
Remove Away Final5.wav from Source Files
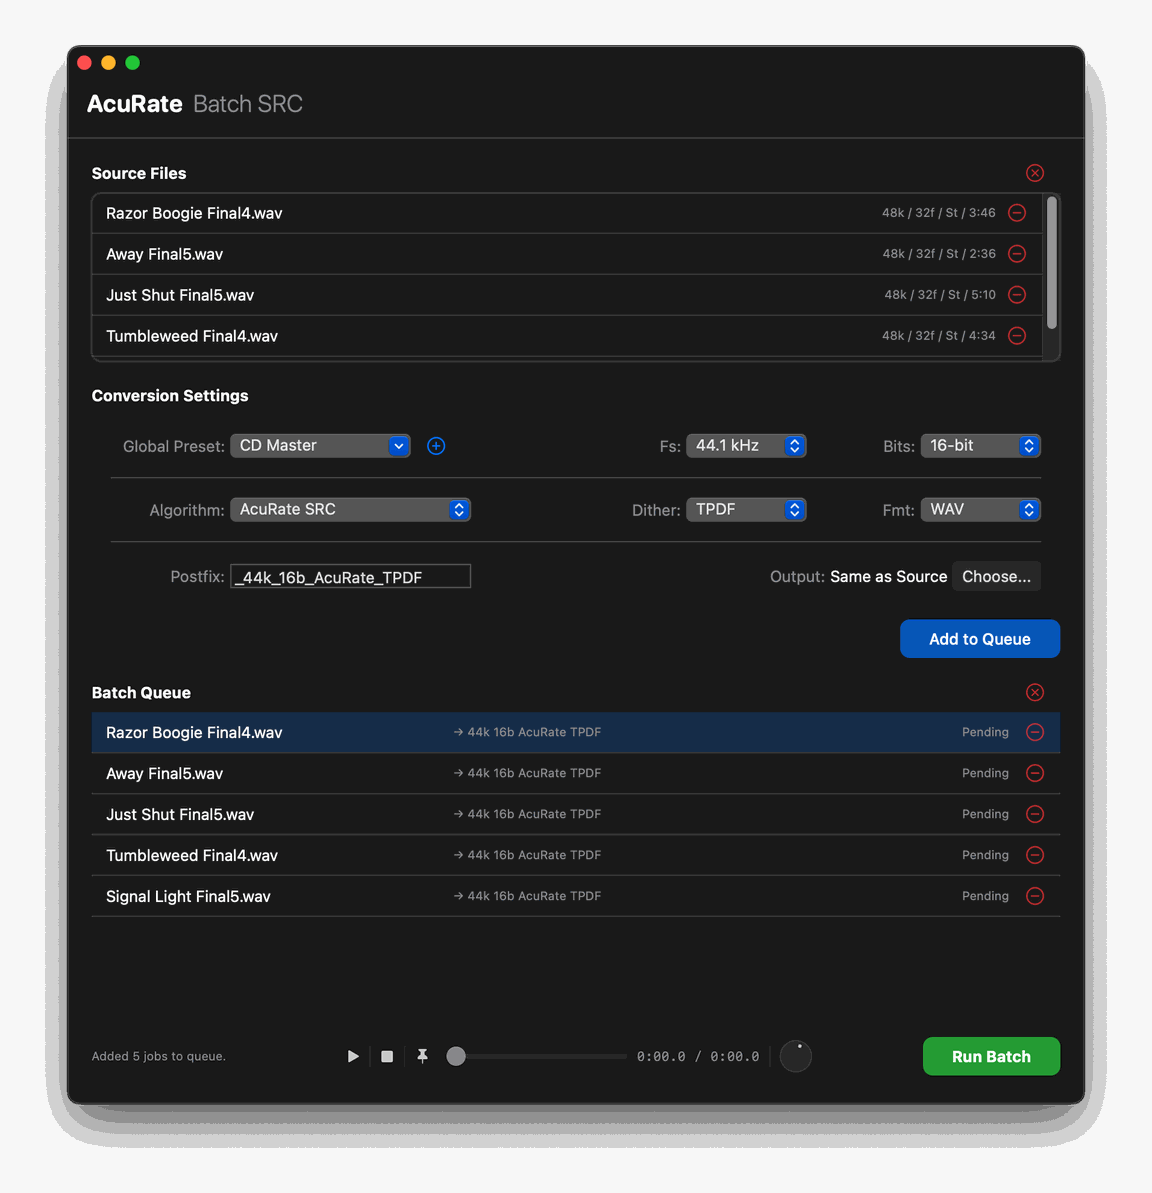click(x=1017, y=254)
